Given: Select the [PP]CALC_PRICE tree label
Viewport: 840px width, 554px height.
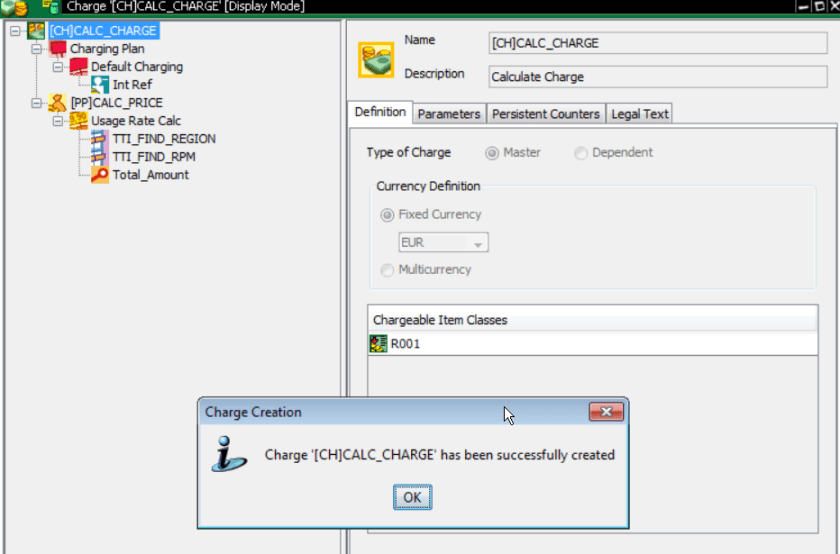Looking at the screenshot, I should (116, 103).
